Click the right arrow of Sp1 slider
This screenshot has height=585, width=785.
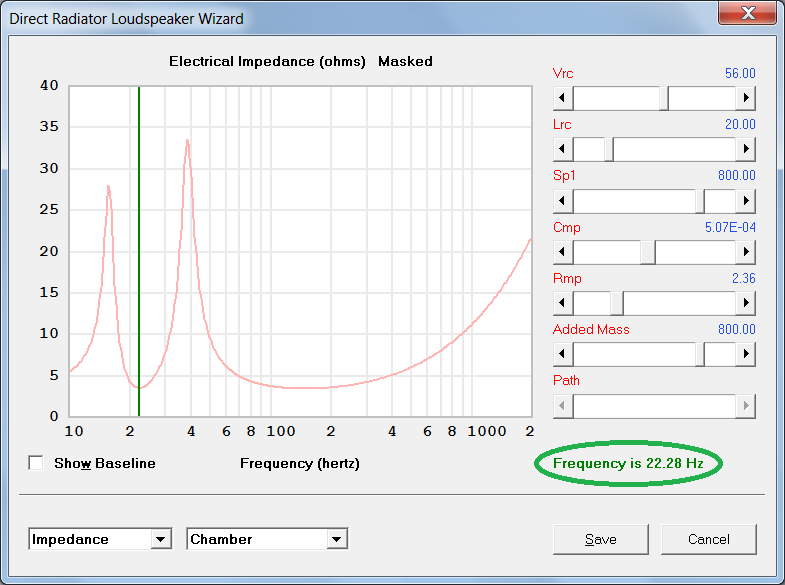(745, 201)
